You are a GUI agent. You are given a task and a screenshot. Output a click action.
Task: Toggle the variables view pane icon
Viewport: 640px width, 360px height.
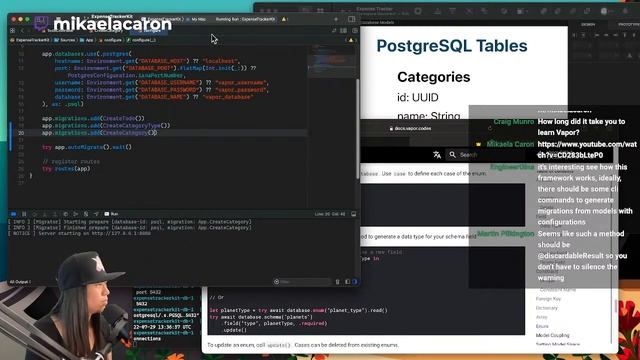click(347, 282)
